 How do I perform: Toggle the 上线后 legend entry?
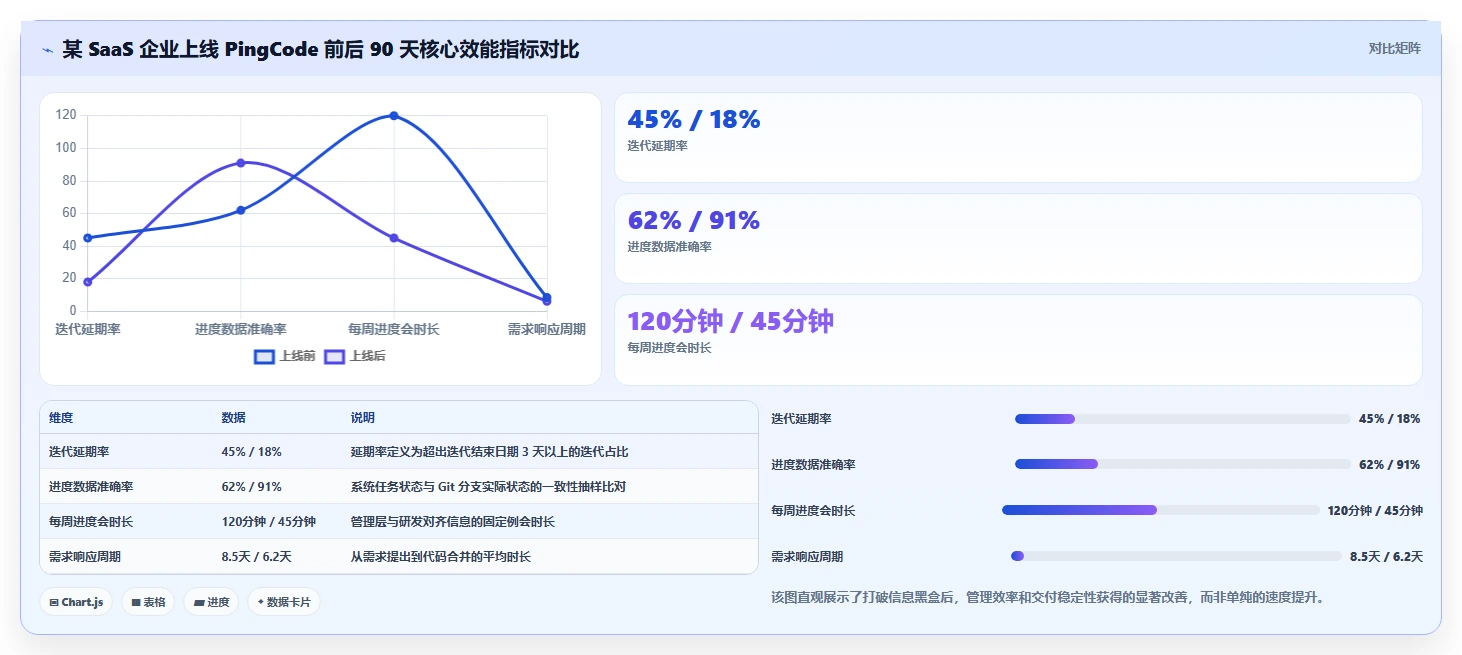point(355,356)
